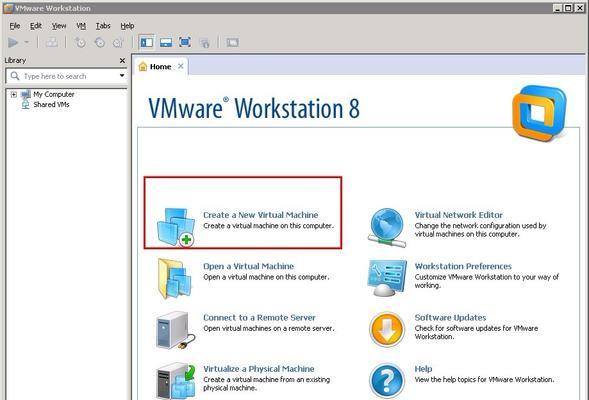This screenshot has width=589, height=400.
Task: Click the Send Ctrl+Alt+Del toolbar icon
Action: pos(52,42)
